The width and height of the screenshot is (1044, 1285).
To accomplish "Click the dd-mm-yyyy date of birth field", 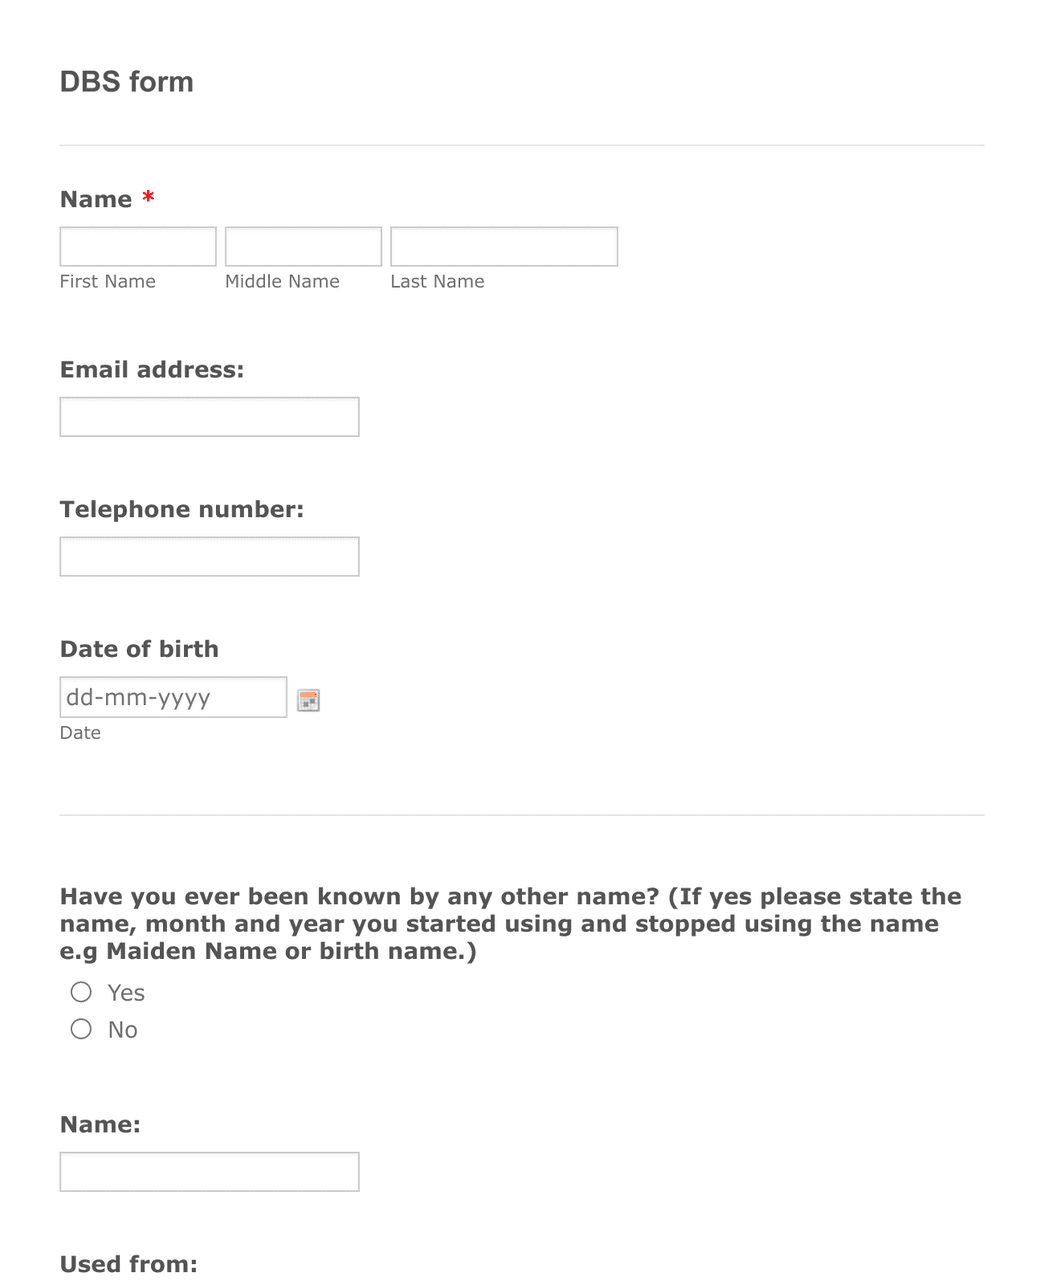I will (x=172, y=697).
